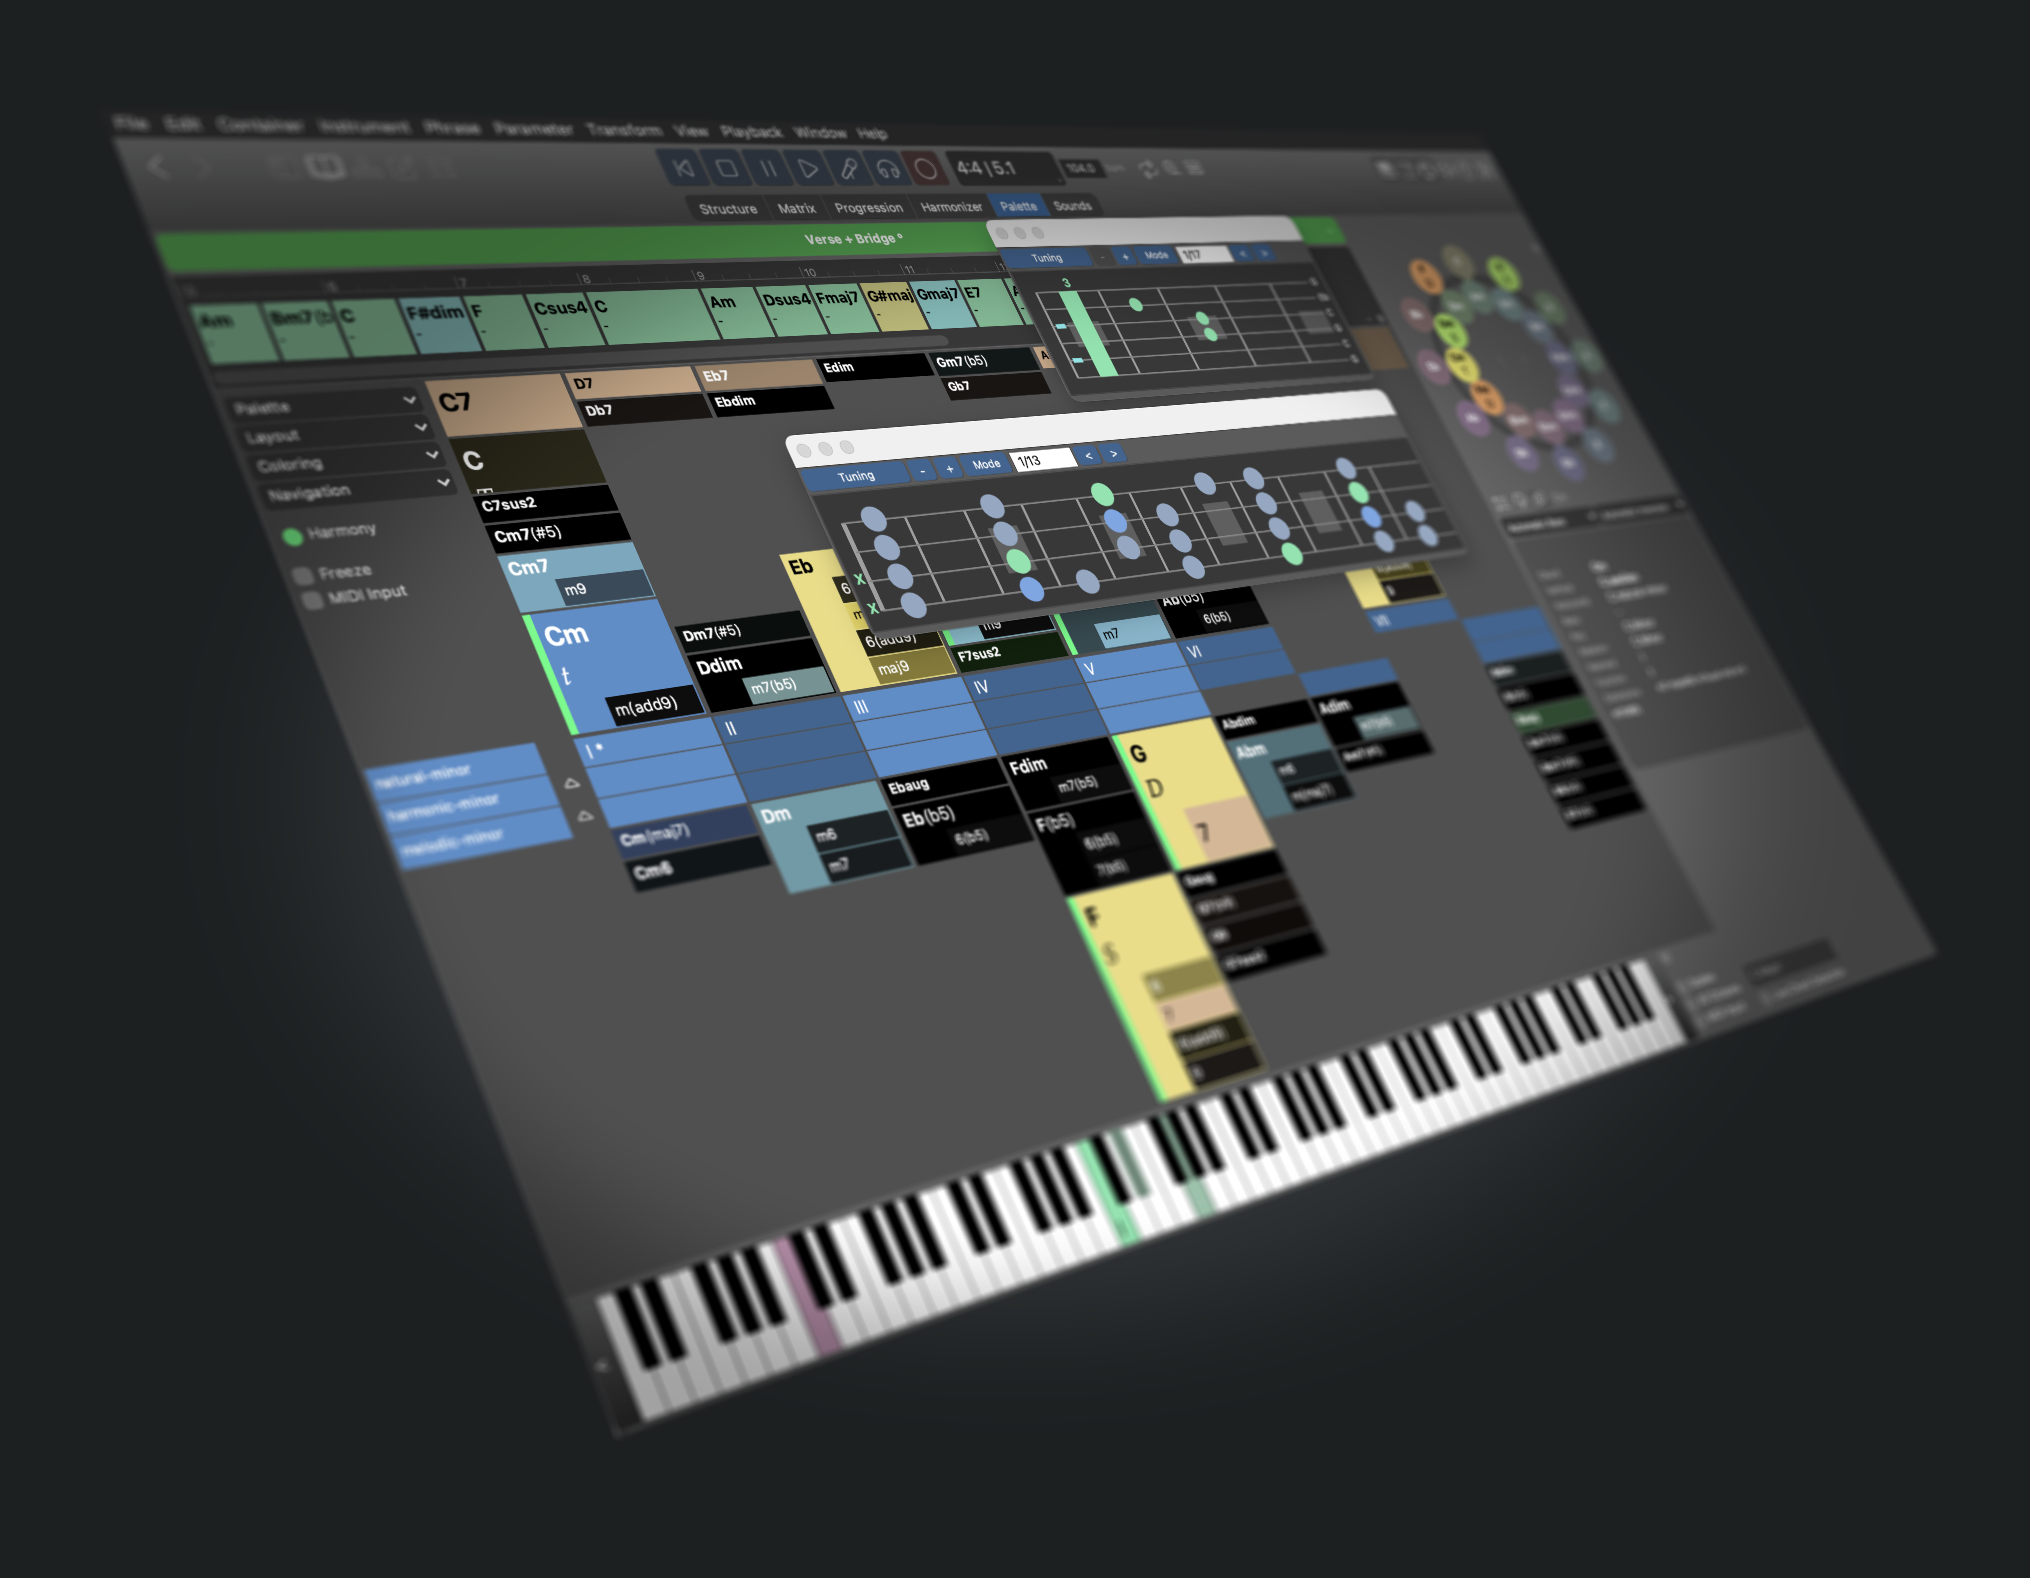Click the red record button
2030x1578 pixels.
926,168
